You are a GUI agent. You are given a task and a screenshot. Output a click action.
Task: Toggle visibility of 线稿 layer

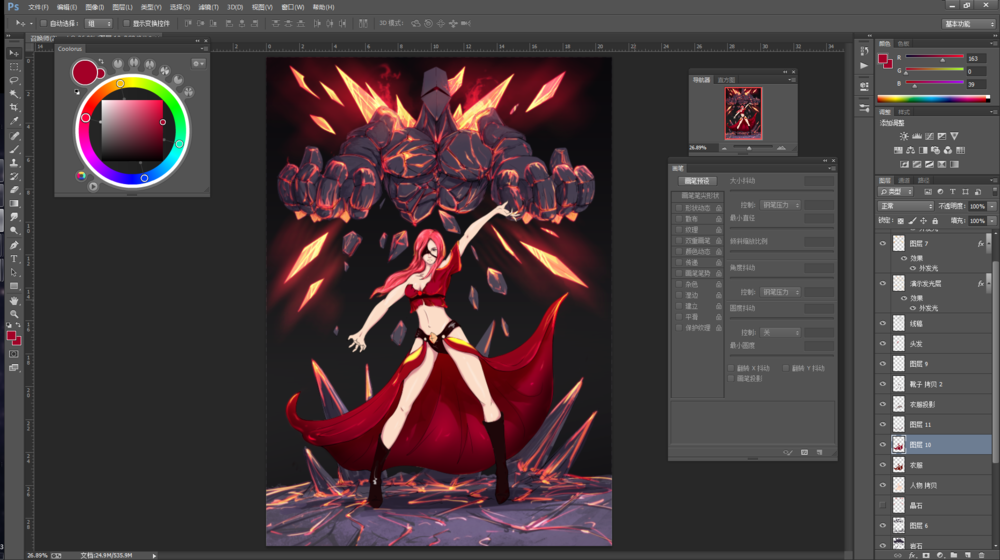pyautogui.click(x=882, y=323)
